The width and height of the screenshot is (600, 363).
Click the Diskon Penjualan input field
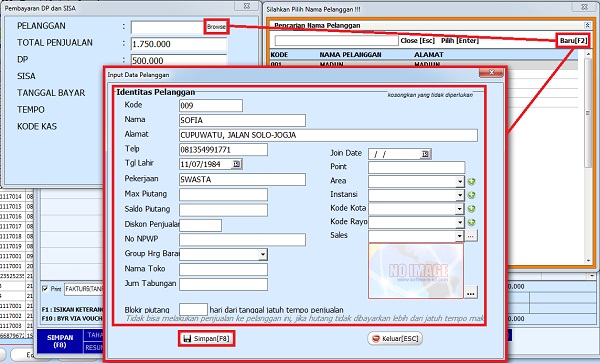201,225
